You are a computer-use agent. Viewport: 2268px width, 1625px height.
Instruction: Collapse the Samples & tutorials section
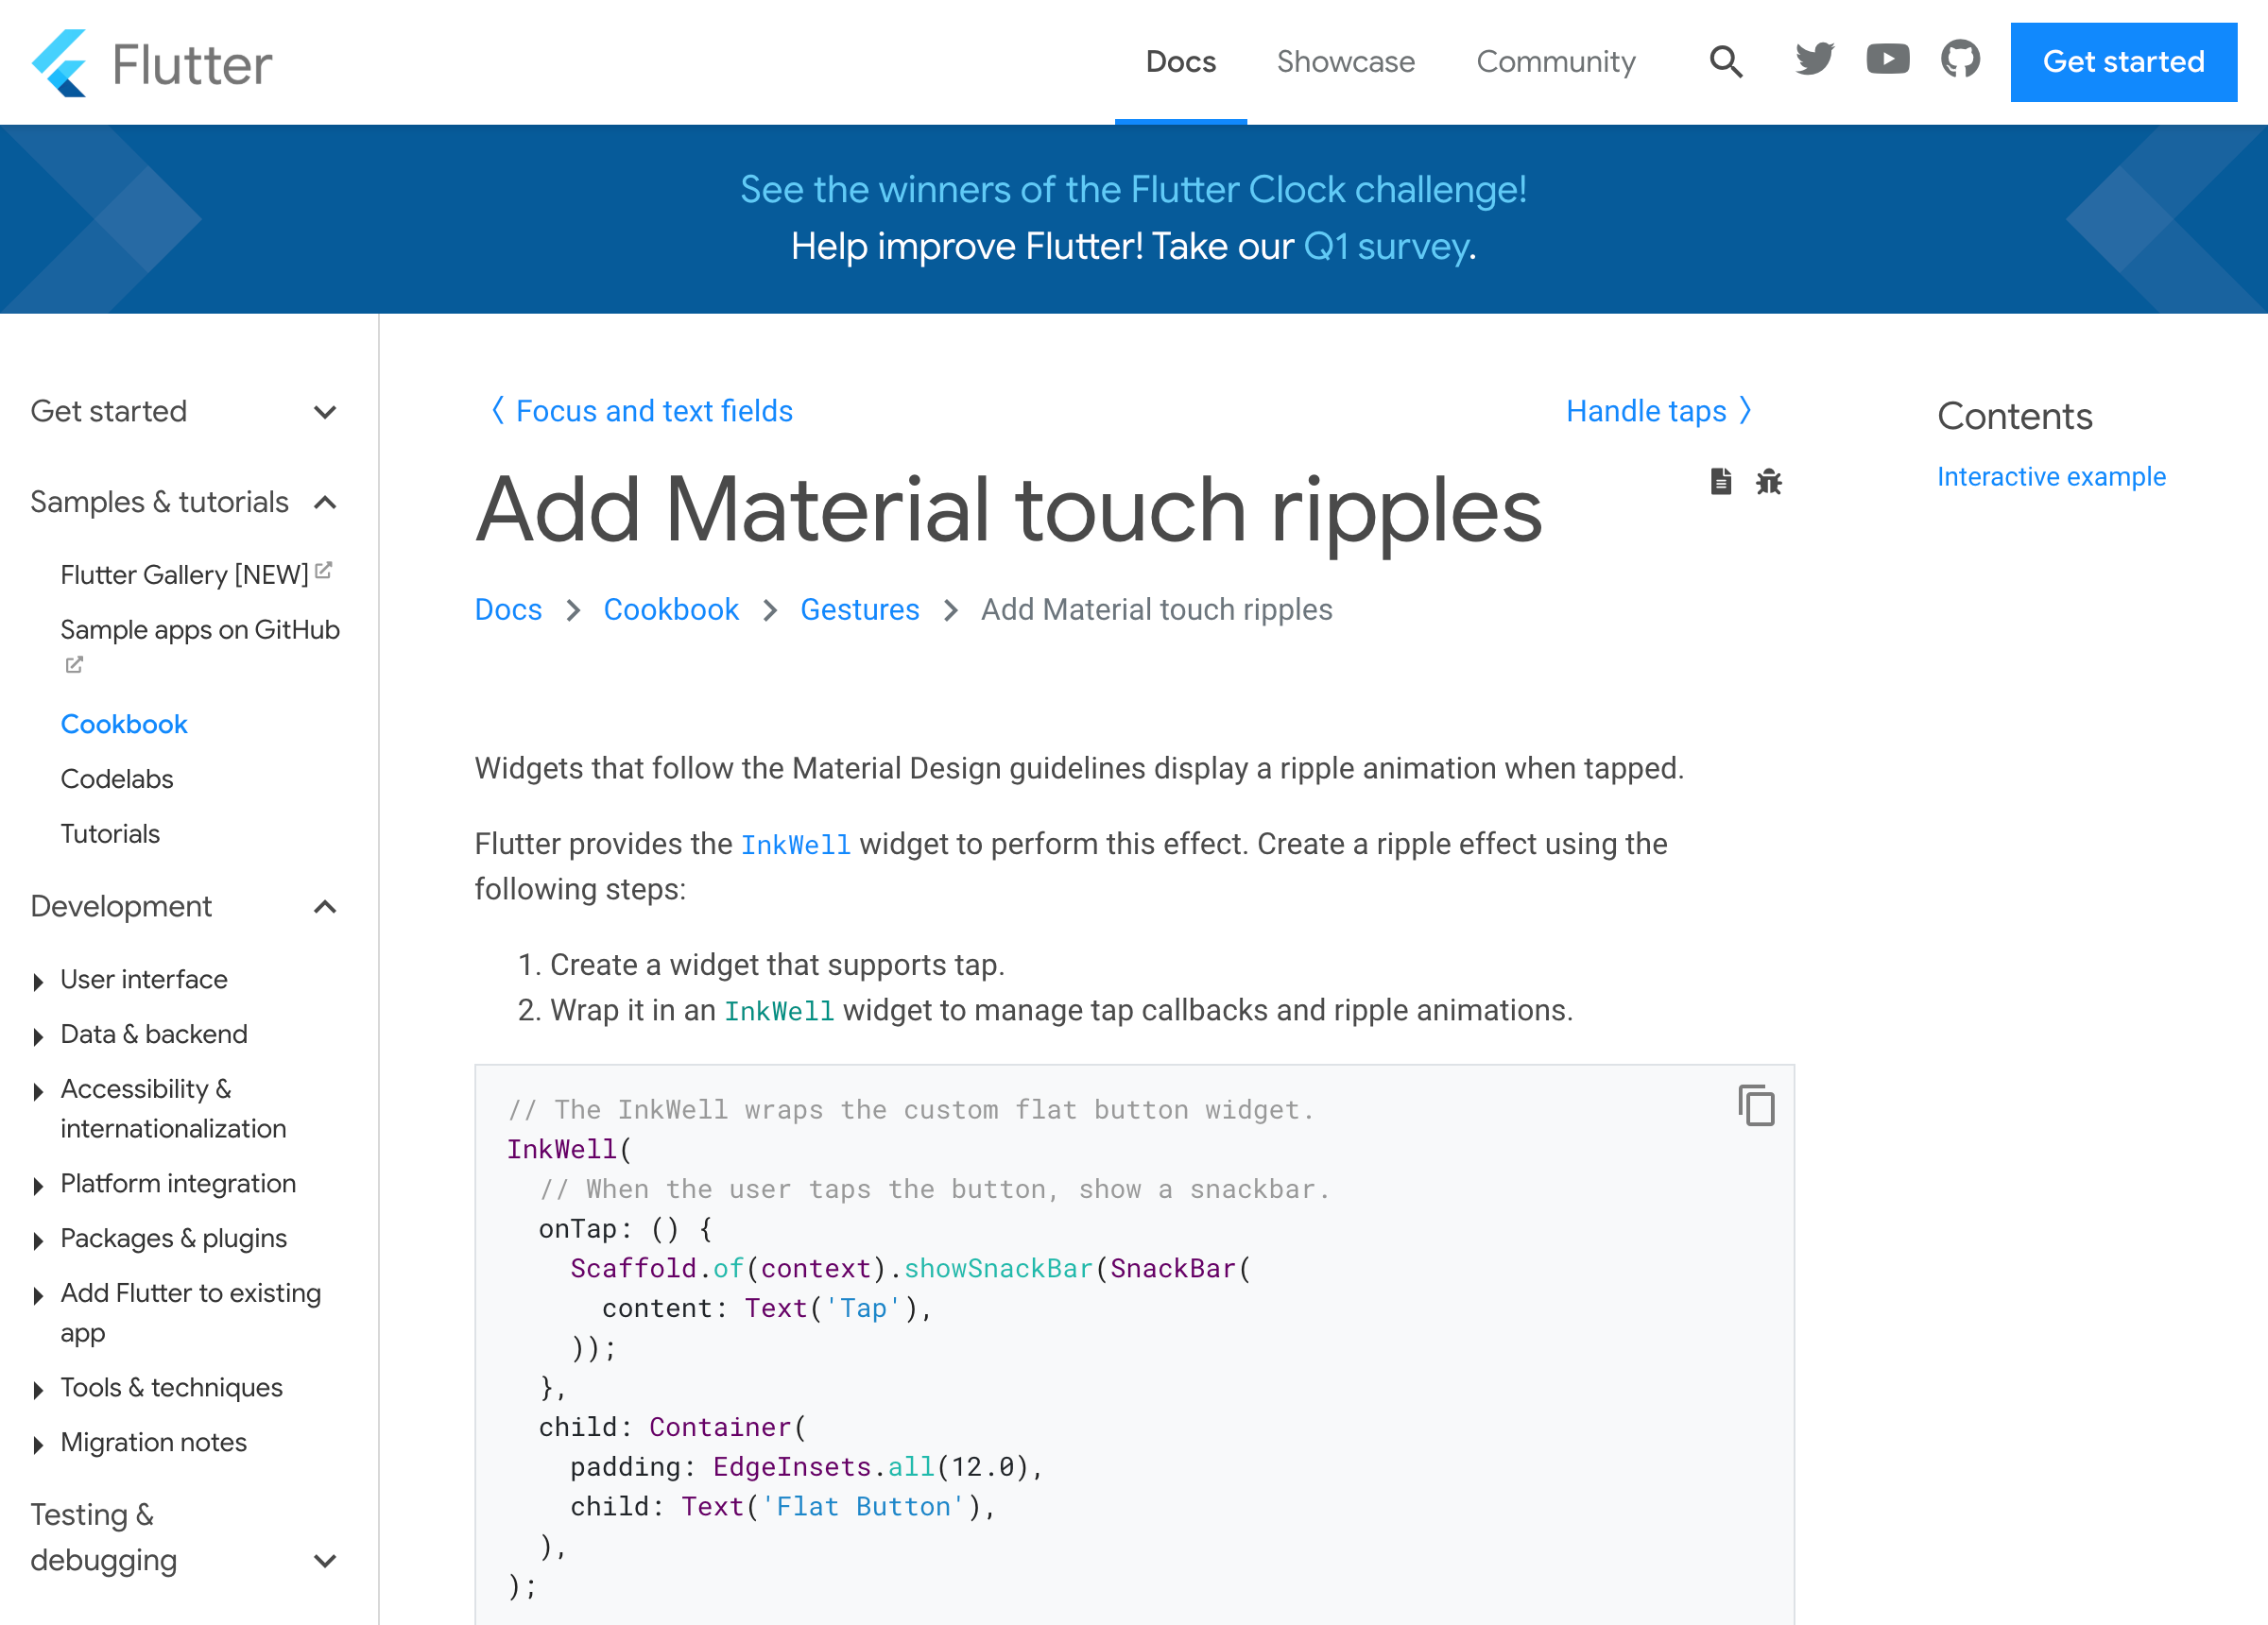point(324,502)
